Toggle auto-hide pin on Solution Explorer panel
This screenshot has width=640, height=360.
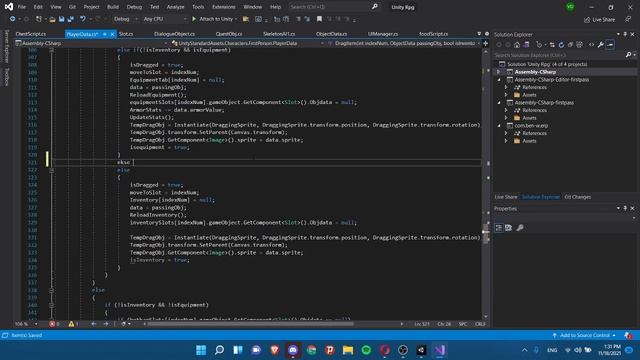click(625, 34)
